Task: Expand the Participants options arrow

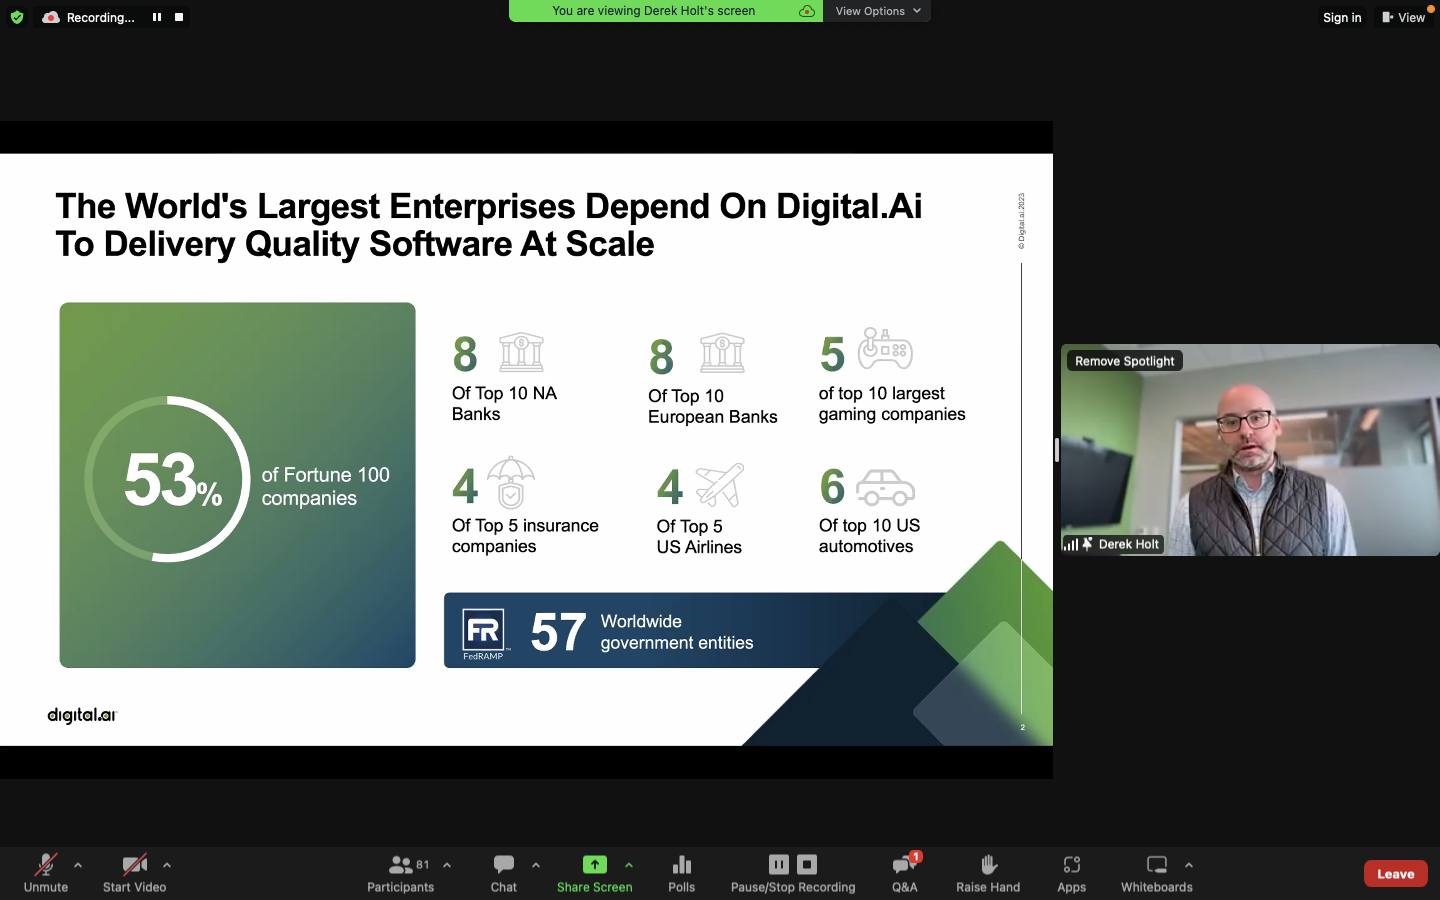Action: pyautogui.click(x=447, y=865)
